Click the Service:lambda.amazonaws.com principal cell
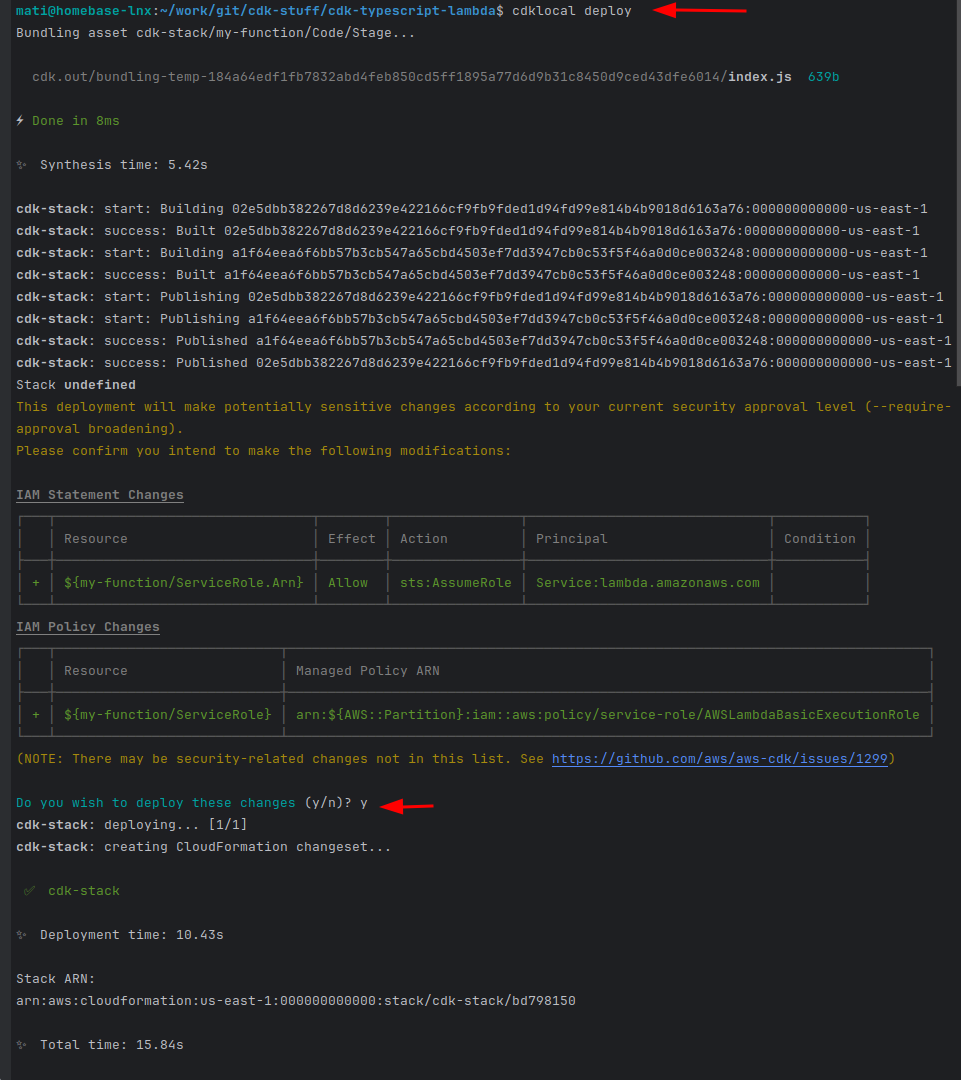961x1080 pixels. pos(647,583)
